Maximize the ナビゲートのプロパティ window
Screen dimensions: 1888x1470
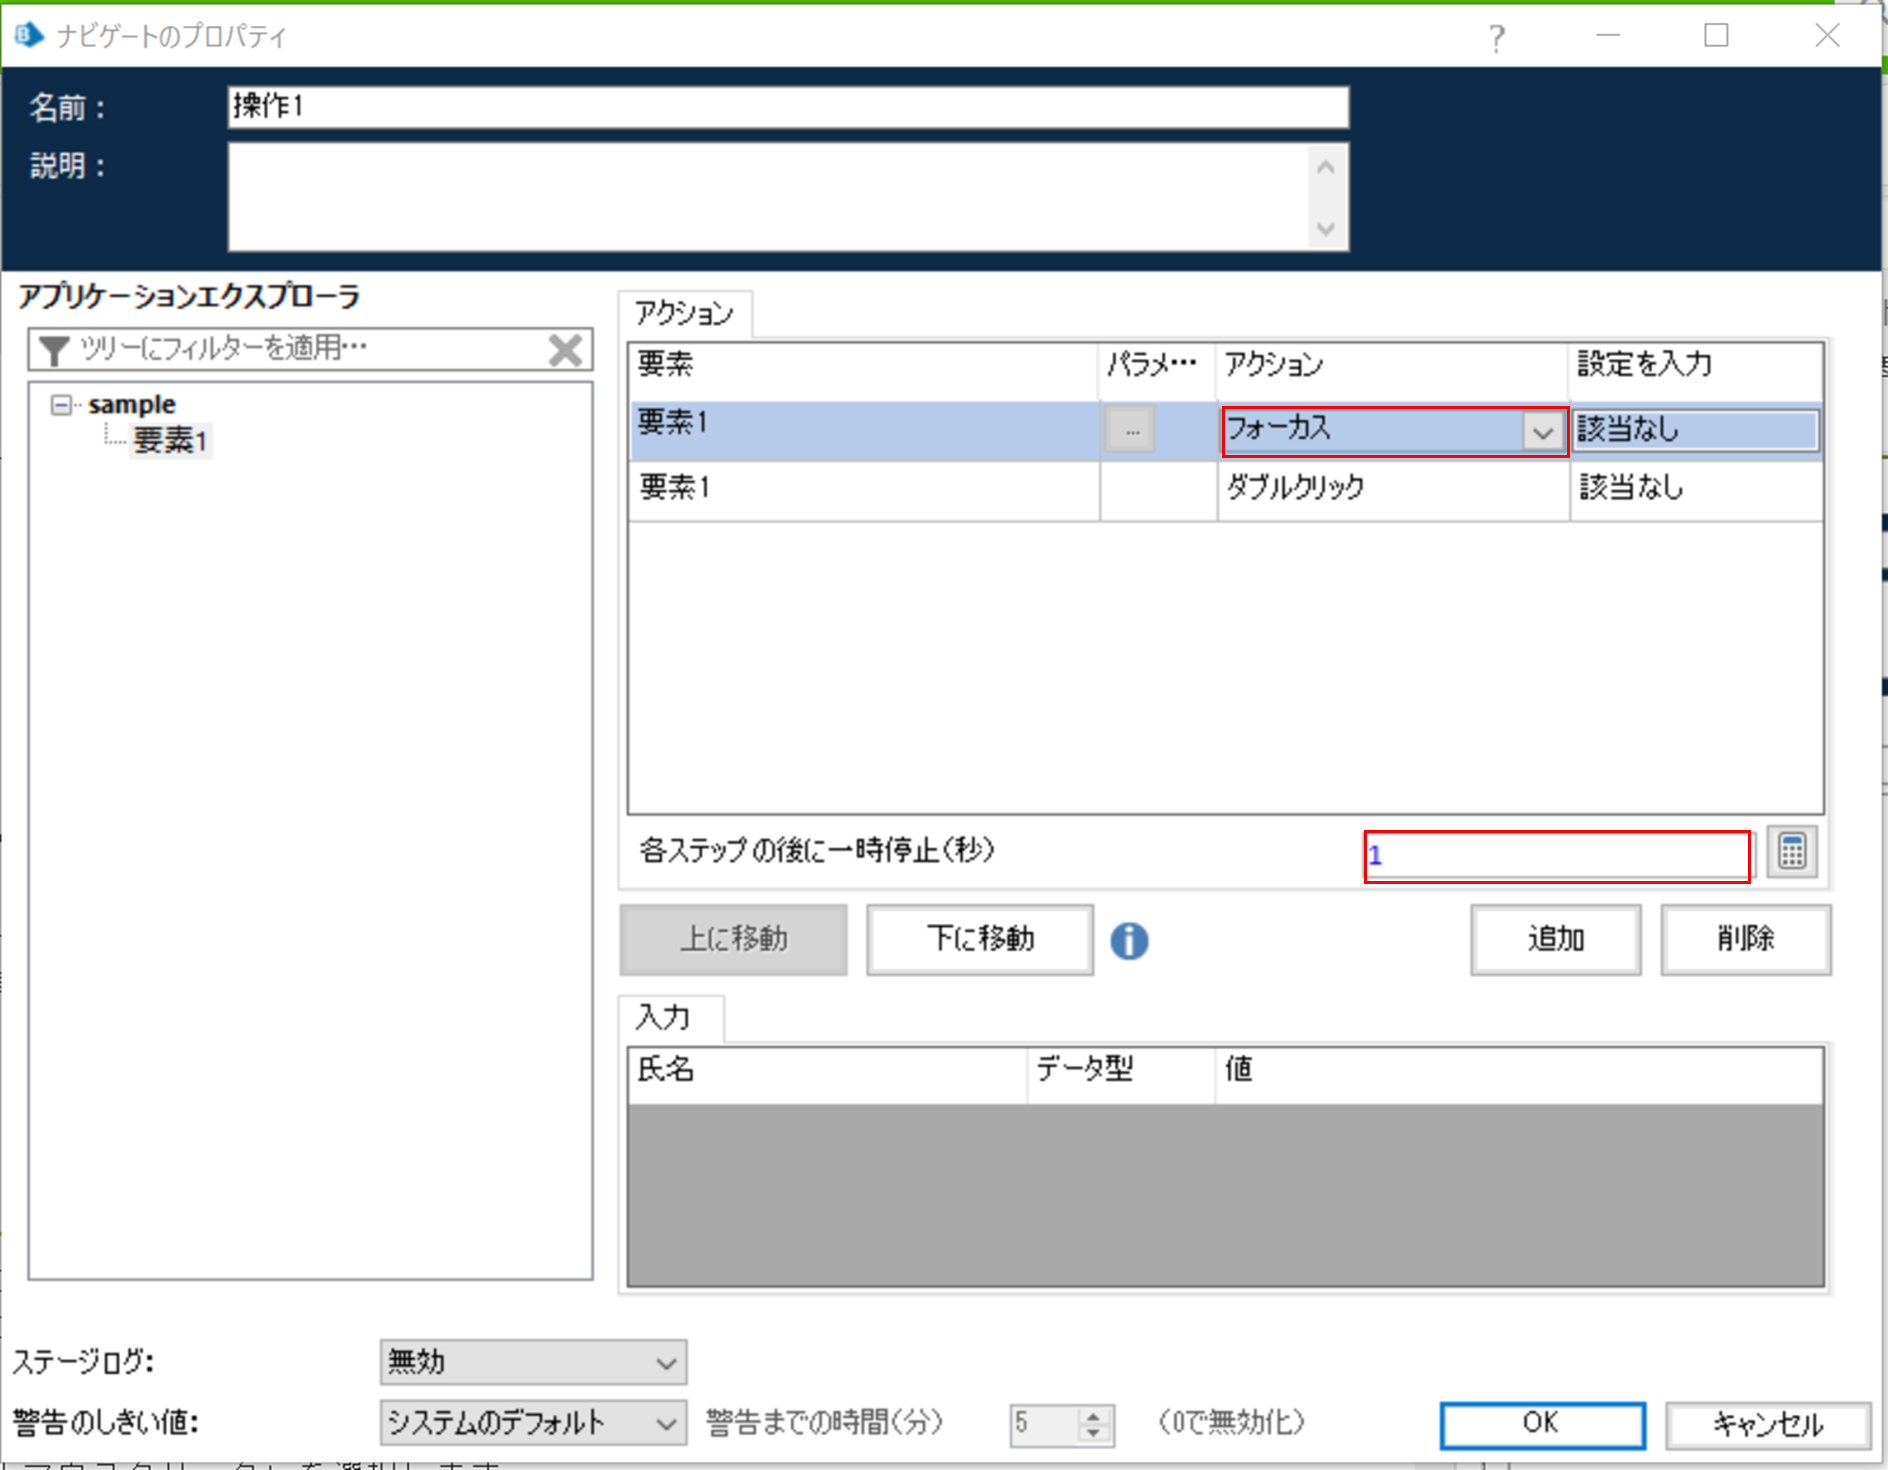(1717, 36)
